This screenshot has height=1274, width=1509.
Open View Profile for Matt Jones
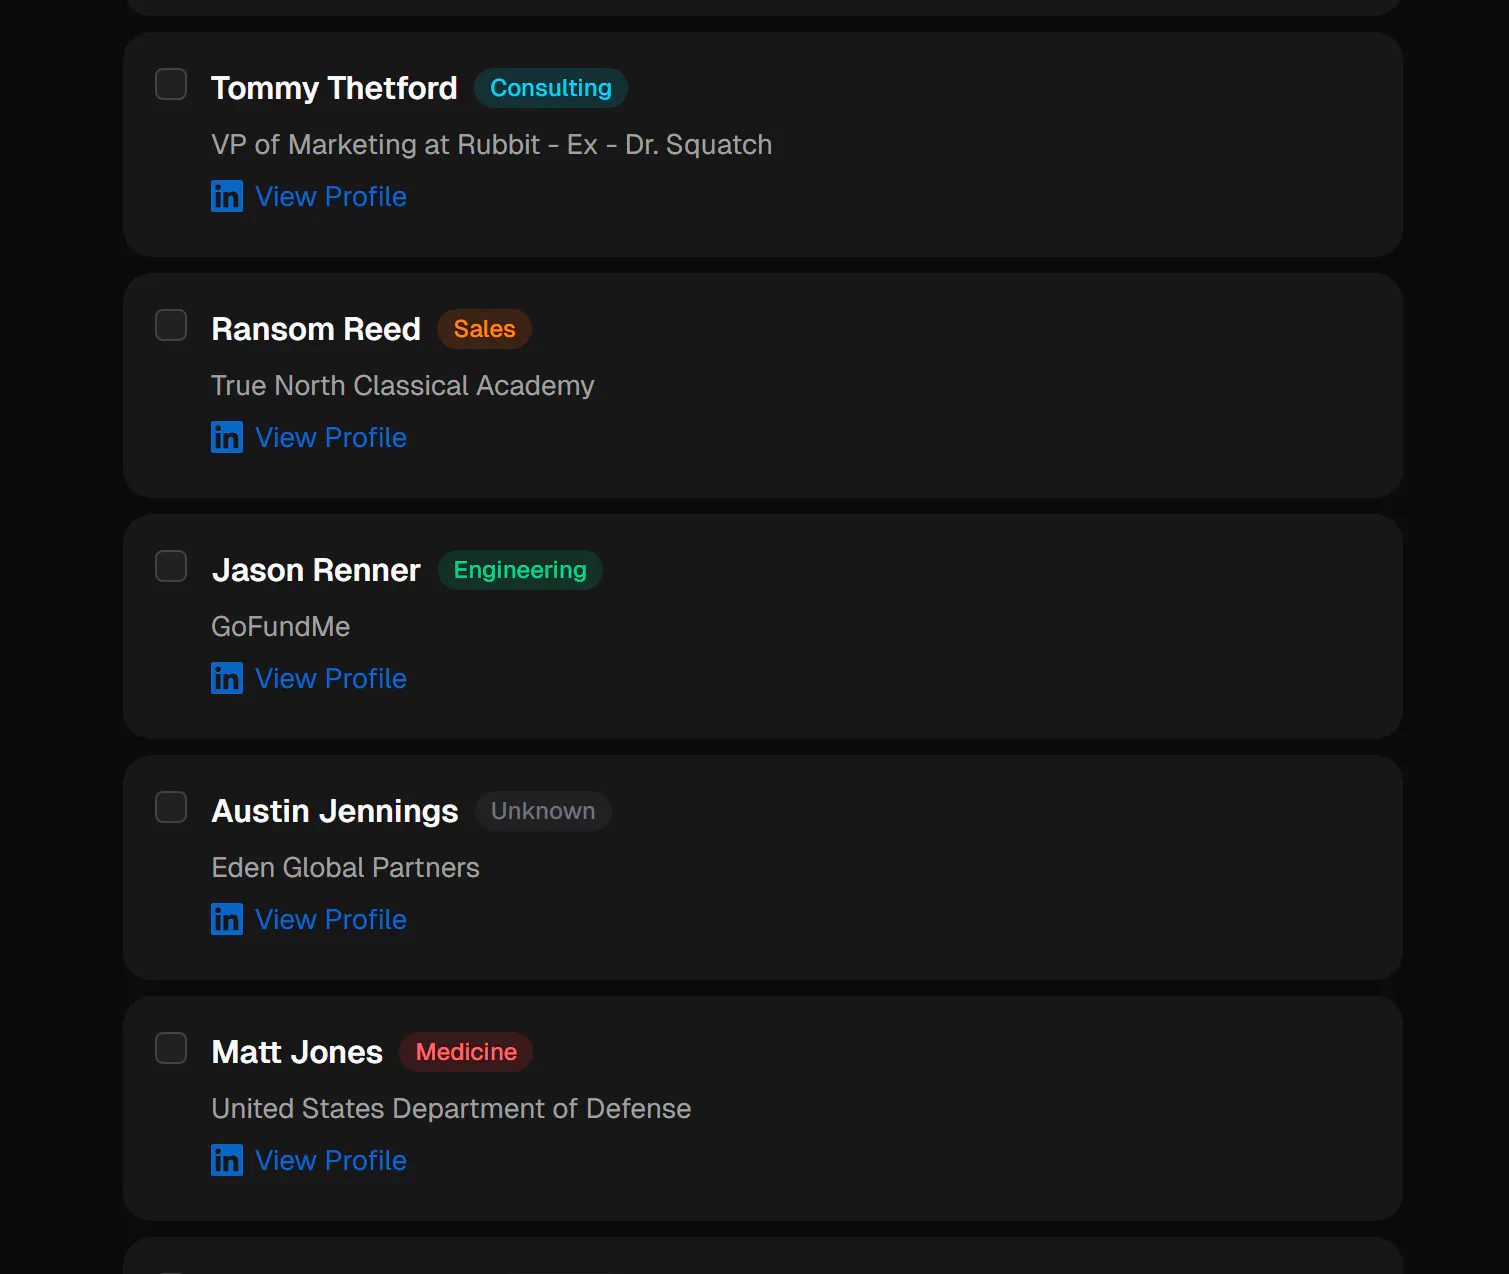331,1160
